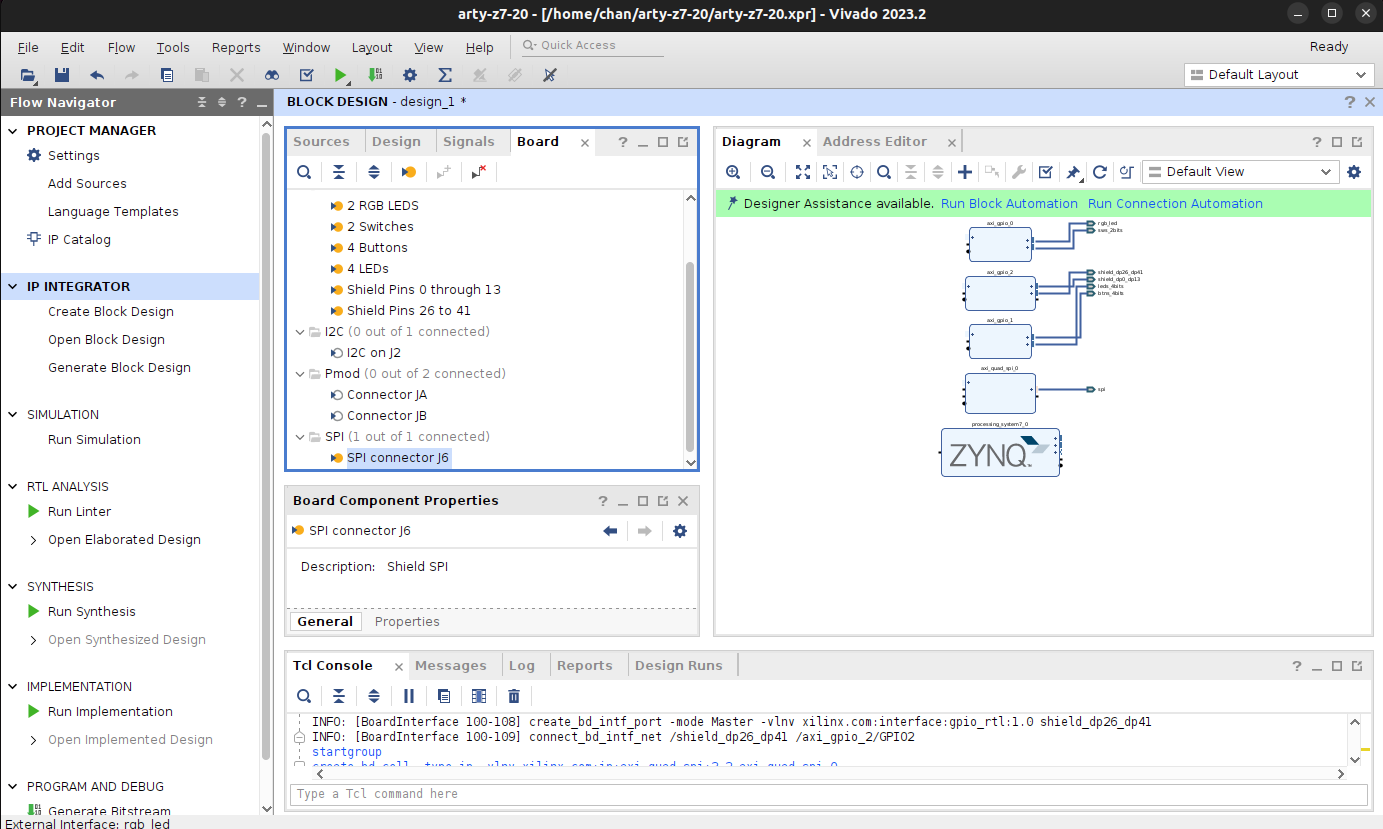The height and width of the screenshot is (829, 1383).
Task: Collapse the IP INTEGRATOR section
Action: coord(13,287)
